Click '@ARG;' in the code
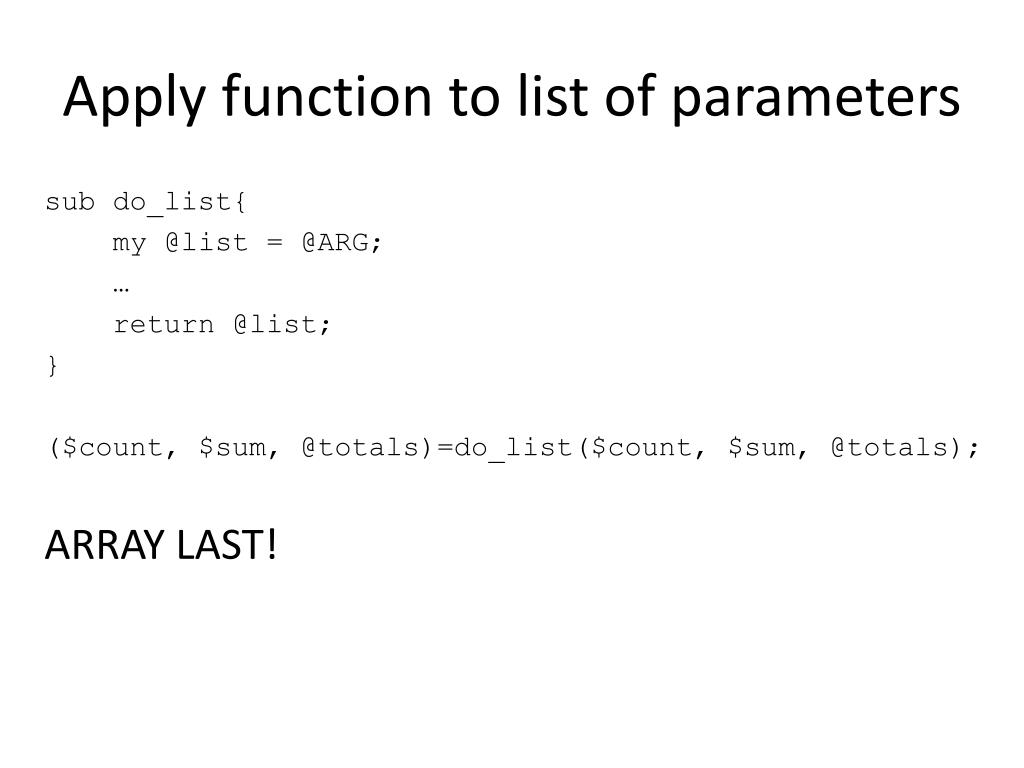1024x768 pixels. pyautogui.click(x=342, y=242)
